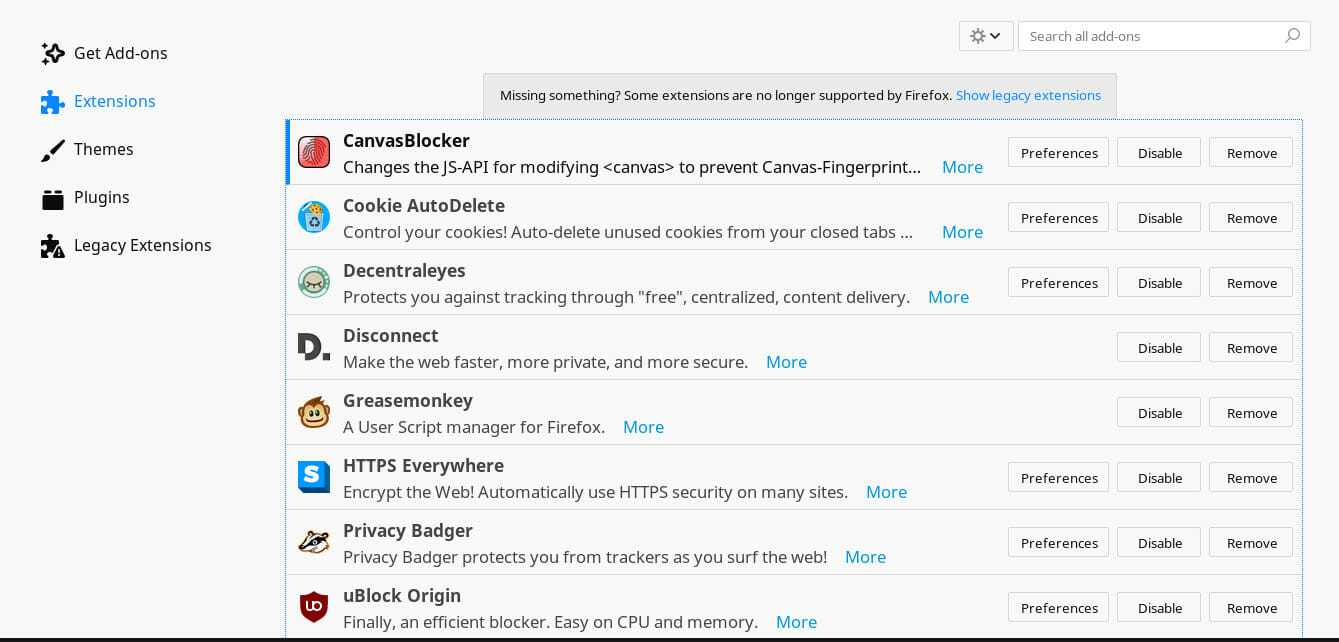Viewport: 1339px width, 642px height.
Task: Disable the Disconnect extension
Action: coord(1160,348)
